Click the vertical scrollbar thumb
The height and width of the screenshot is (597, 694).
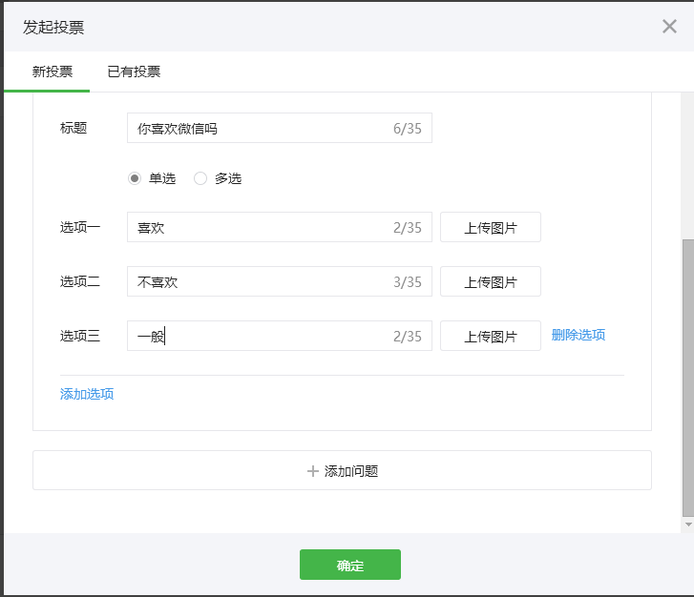click(x=687, y=375)
